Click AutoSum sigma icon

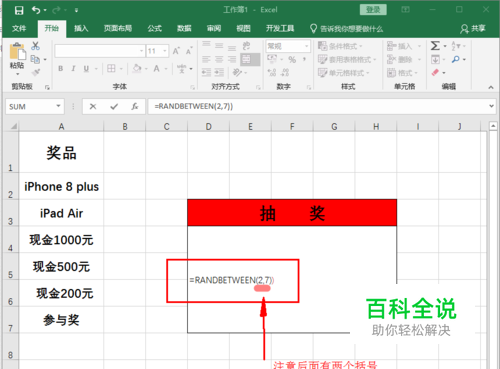pos(435,46)
